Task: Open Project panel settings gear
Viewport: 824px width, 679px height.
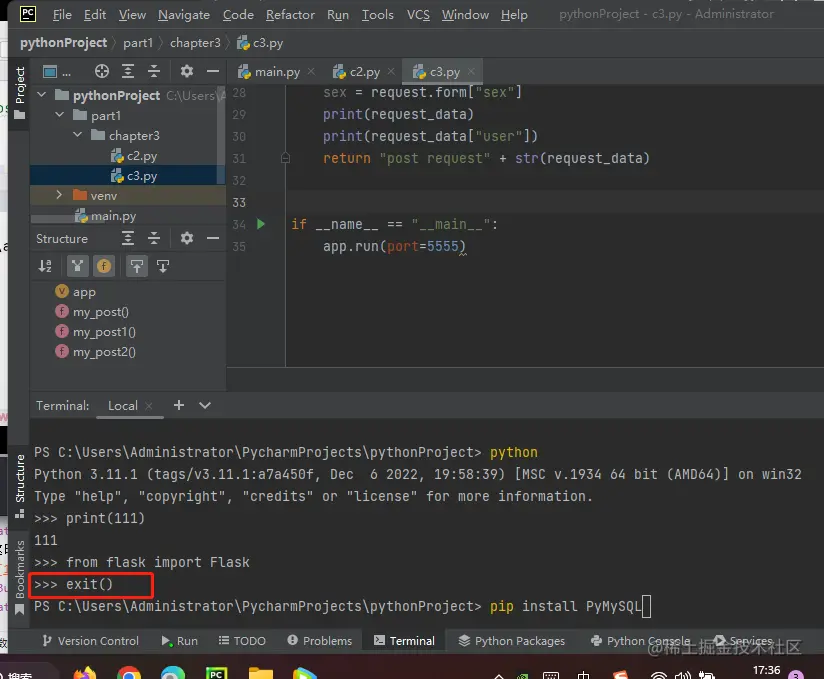Action: [x=187, y=71]
